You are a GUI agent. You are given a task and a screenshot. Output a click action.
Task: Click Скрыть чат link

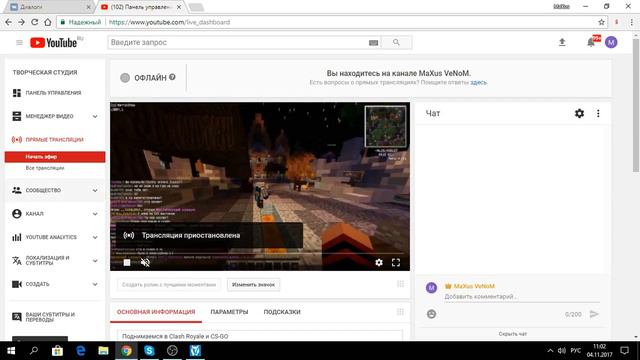[x=513, y=334]
